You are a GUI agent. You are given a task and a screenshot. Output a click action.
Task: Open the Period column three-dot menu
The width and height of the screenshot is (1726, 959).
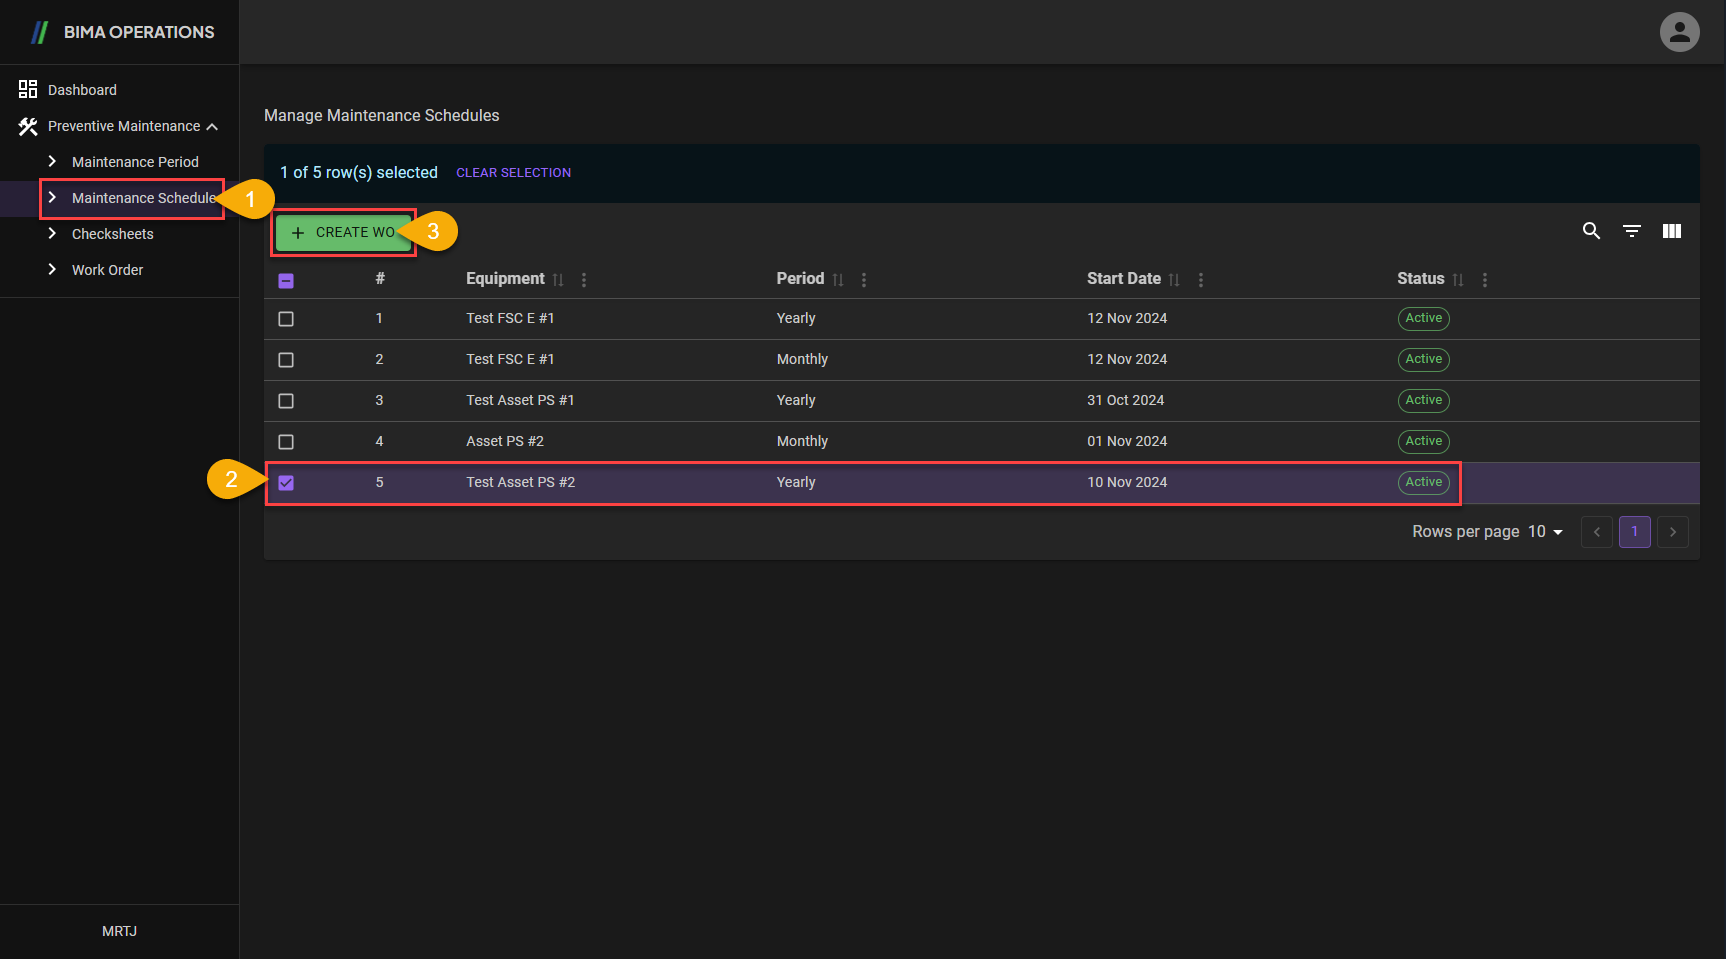pos(864,280)
